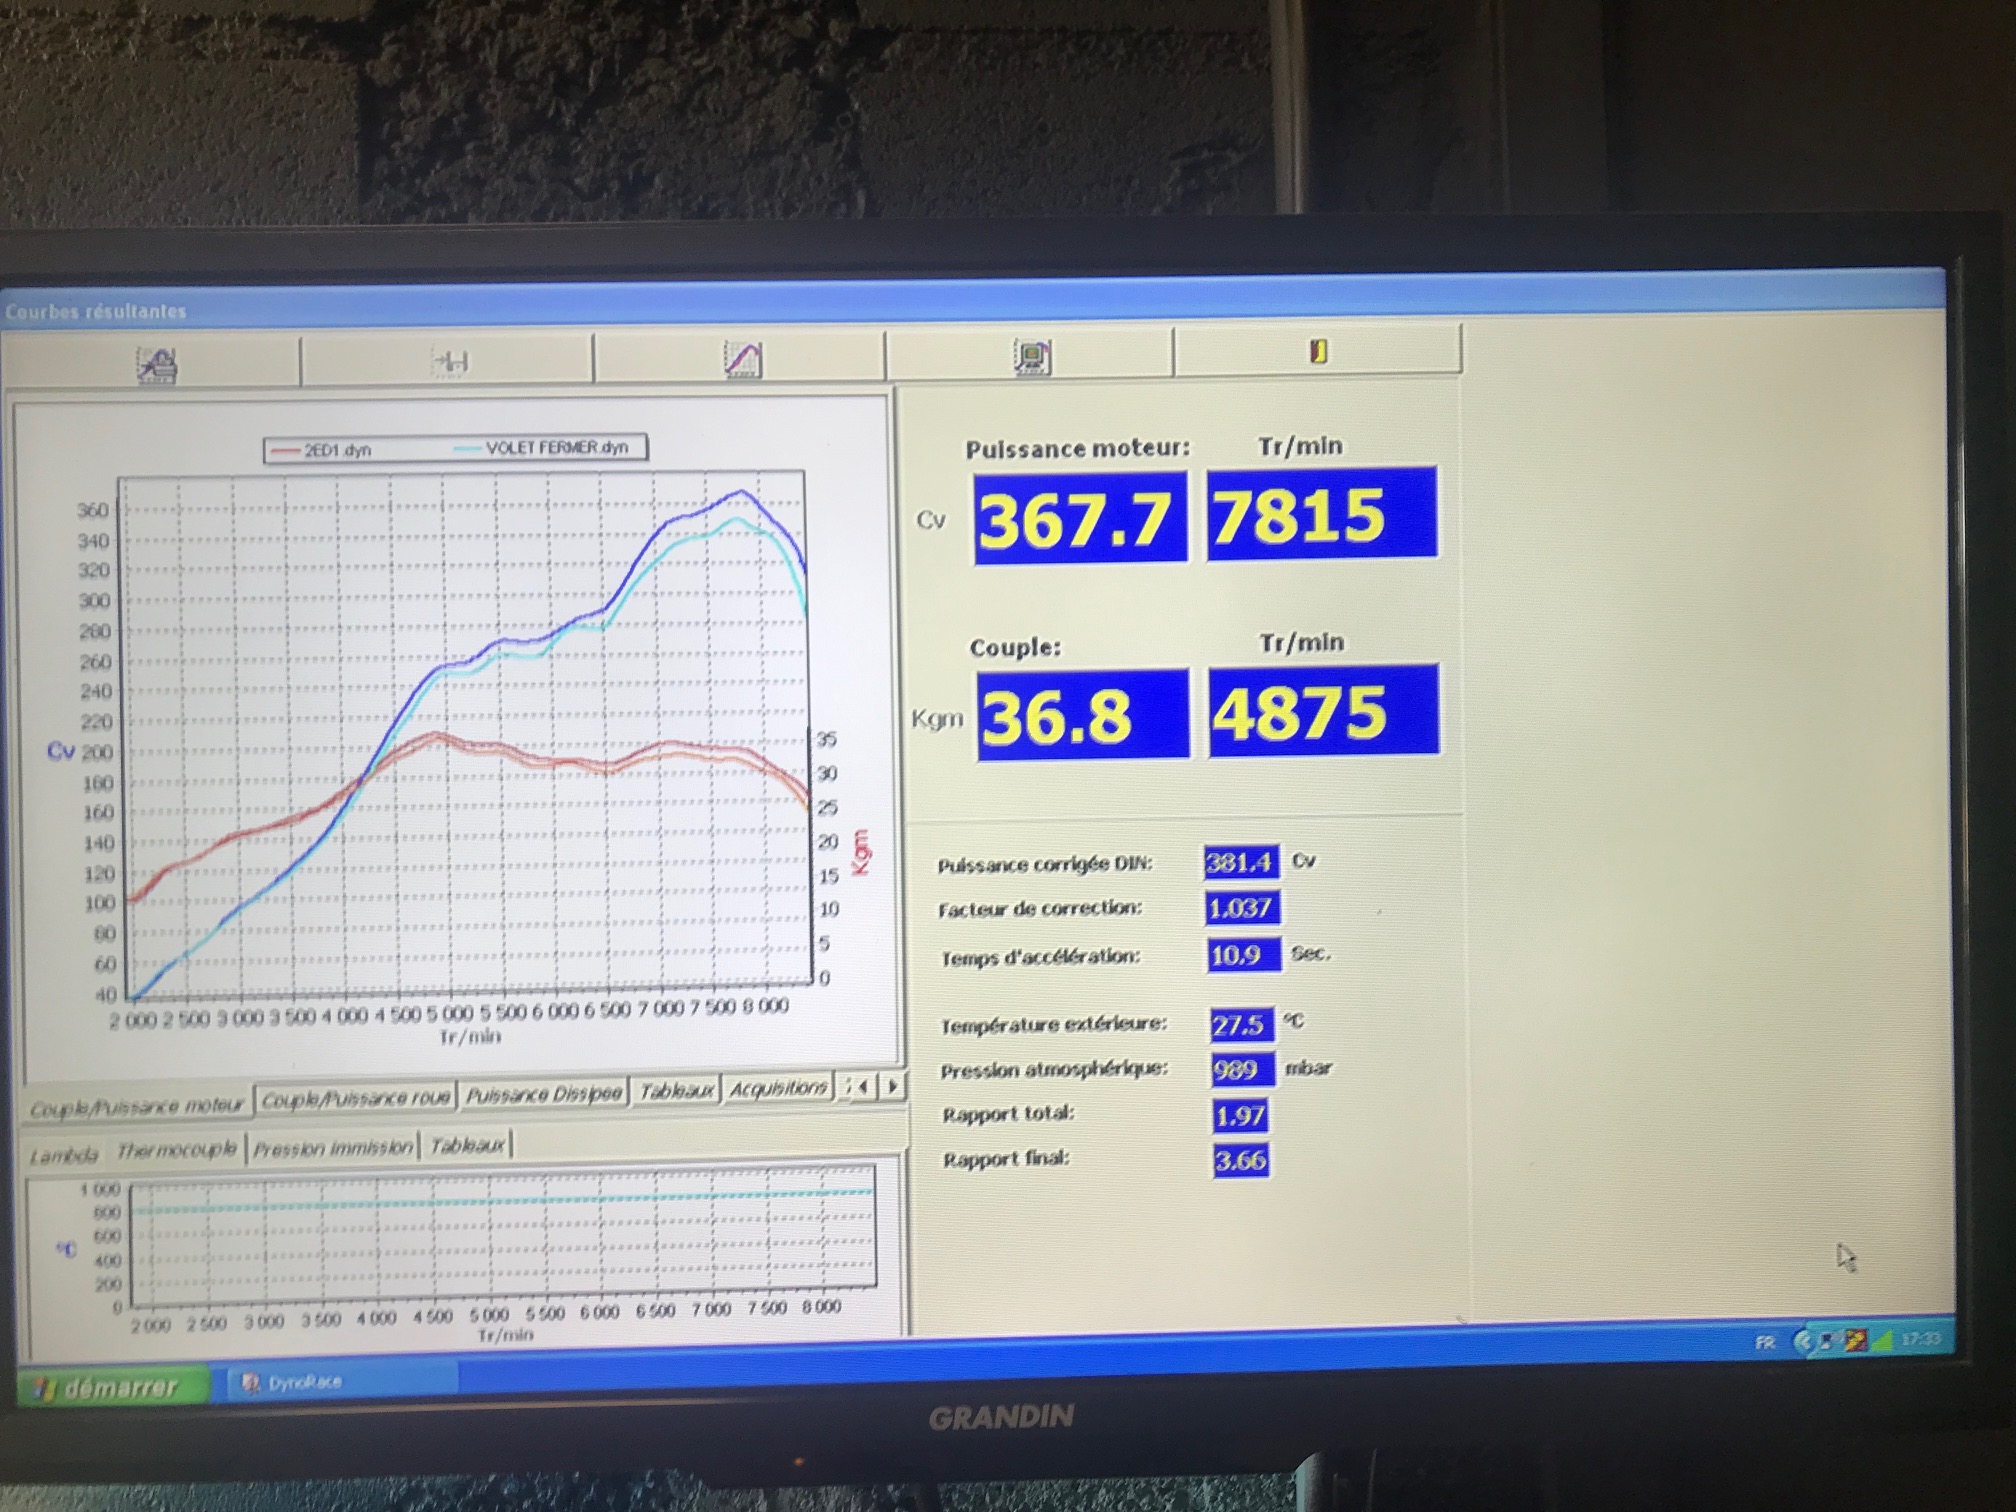2016x1512 pixels.
Task: Click the curve chart toolbar icon
Action: 742,359
